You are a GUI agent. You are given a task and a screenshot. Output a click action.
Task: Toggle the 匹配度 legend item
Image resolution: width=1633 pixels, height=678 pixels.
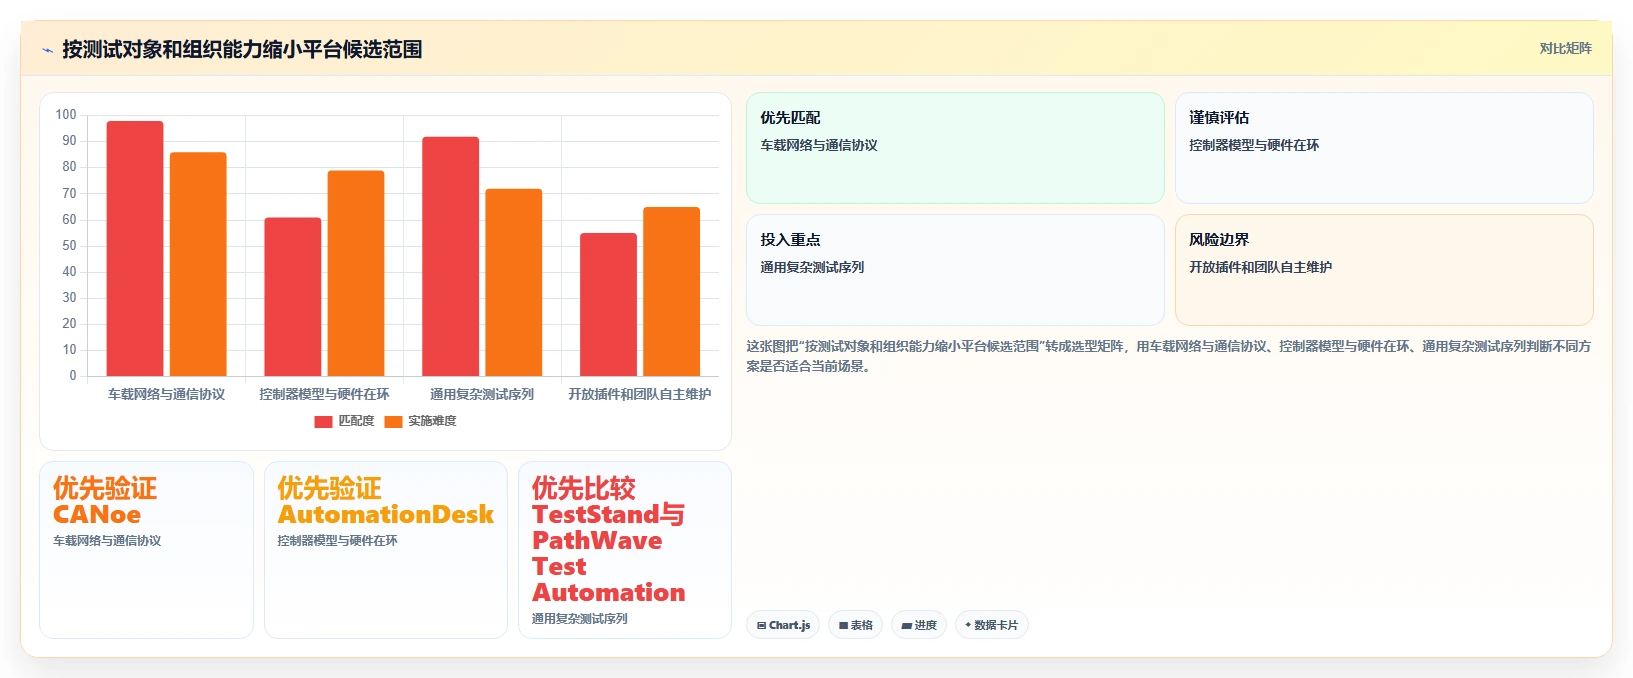point(344,421)
